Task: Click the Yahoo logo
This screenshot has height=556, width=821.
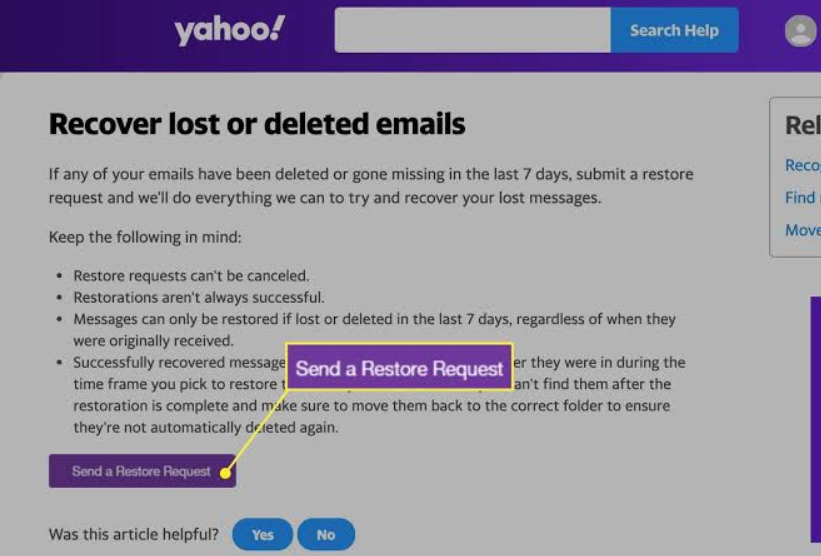Action: (230, 30)
